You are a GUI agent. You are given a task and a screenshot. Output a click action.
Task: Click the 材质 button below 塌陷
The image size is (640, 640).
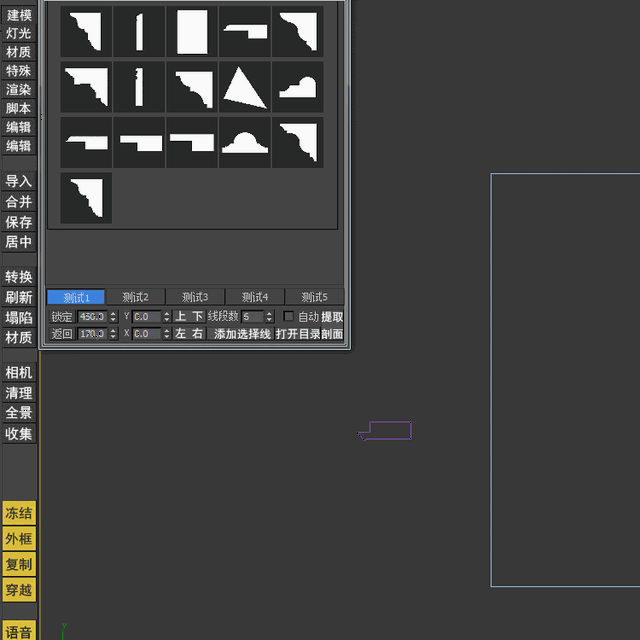pyautogui.click(x=19, y=338)
